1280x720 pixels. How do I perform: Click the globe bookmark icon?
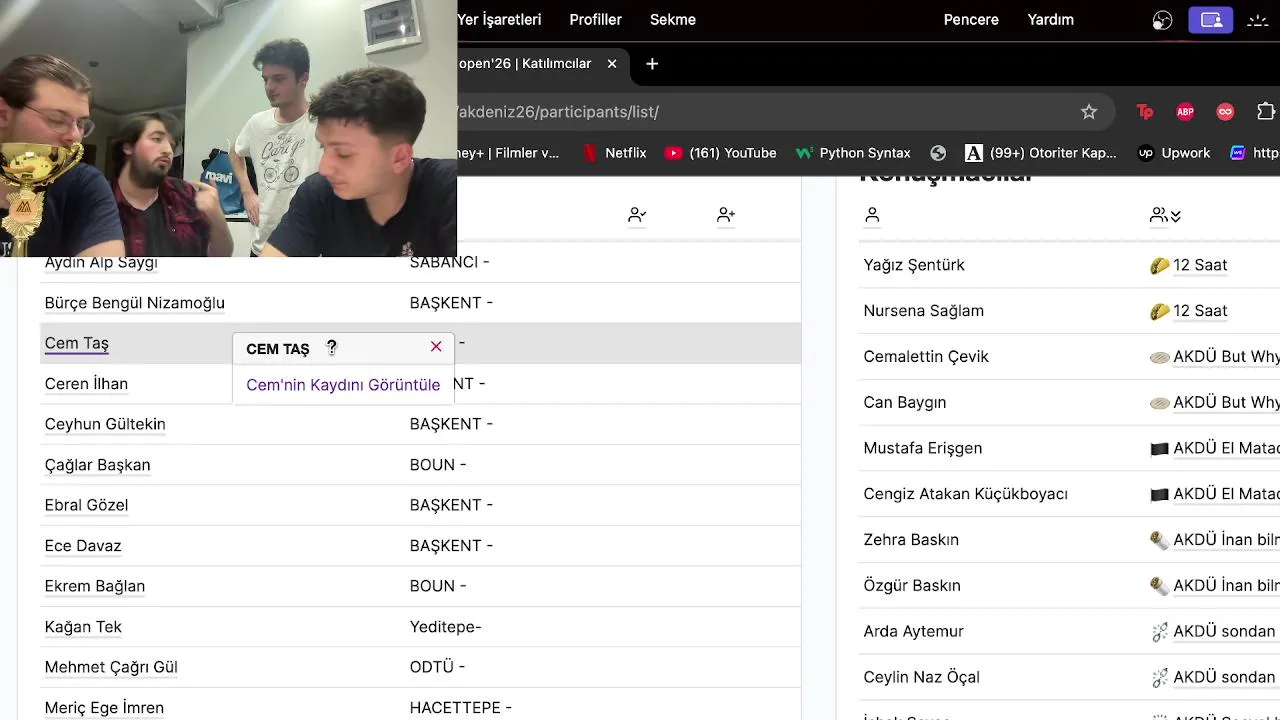938,153
